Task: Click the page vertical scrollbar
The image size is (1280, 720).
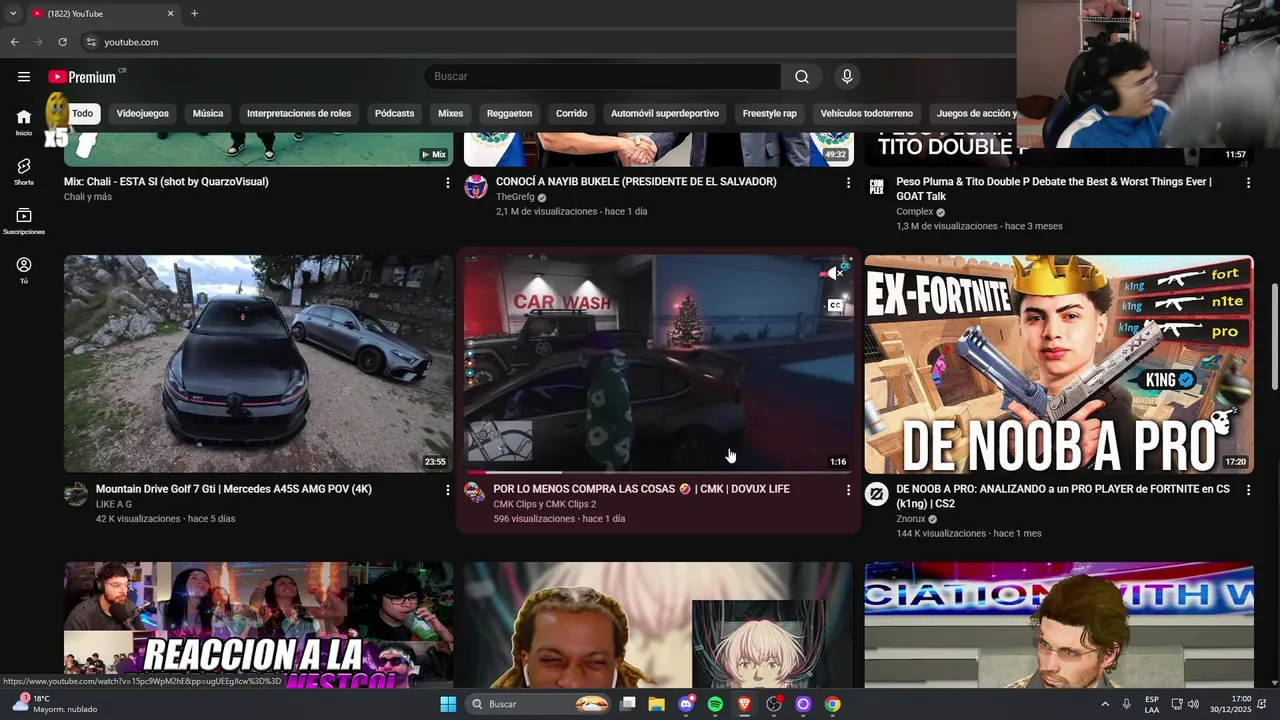Action: [1274, 337]
